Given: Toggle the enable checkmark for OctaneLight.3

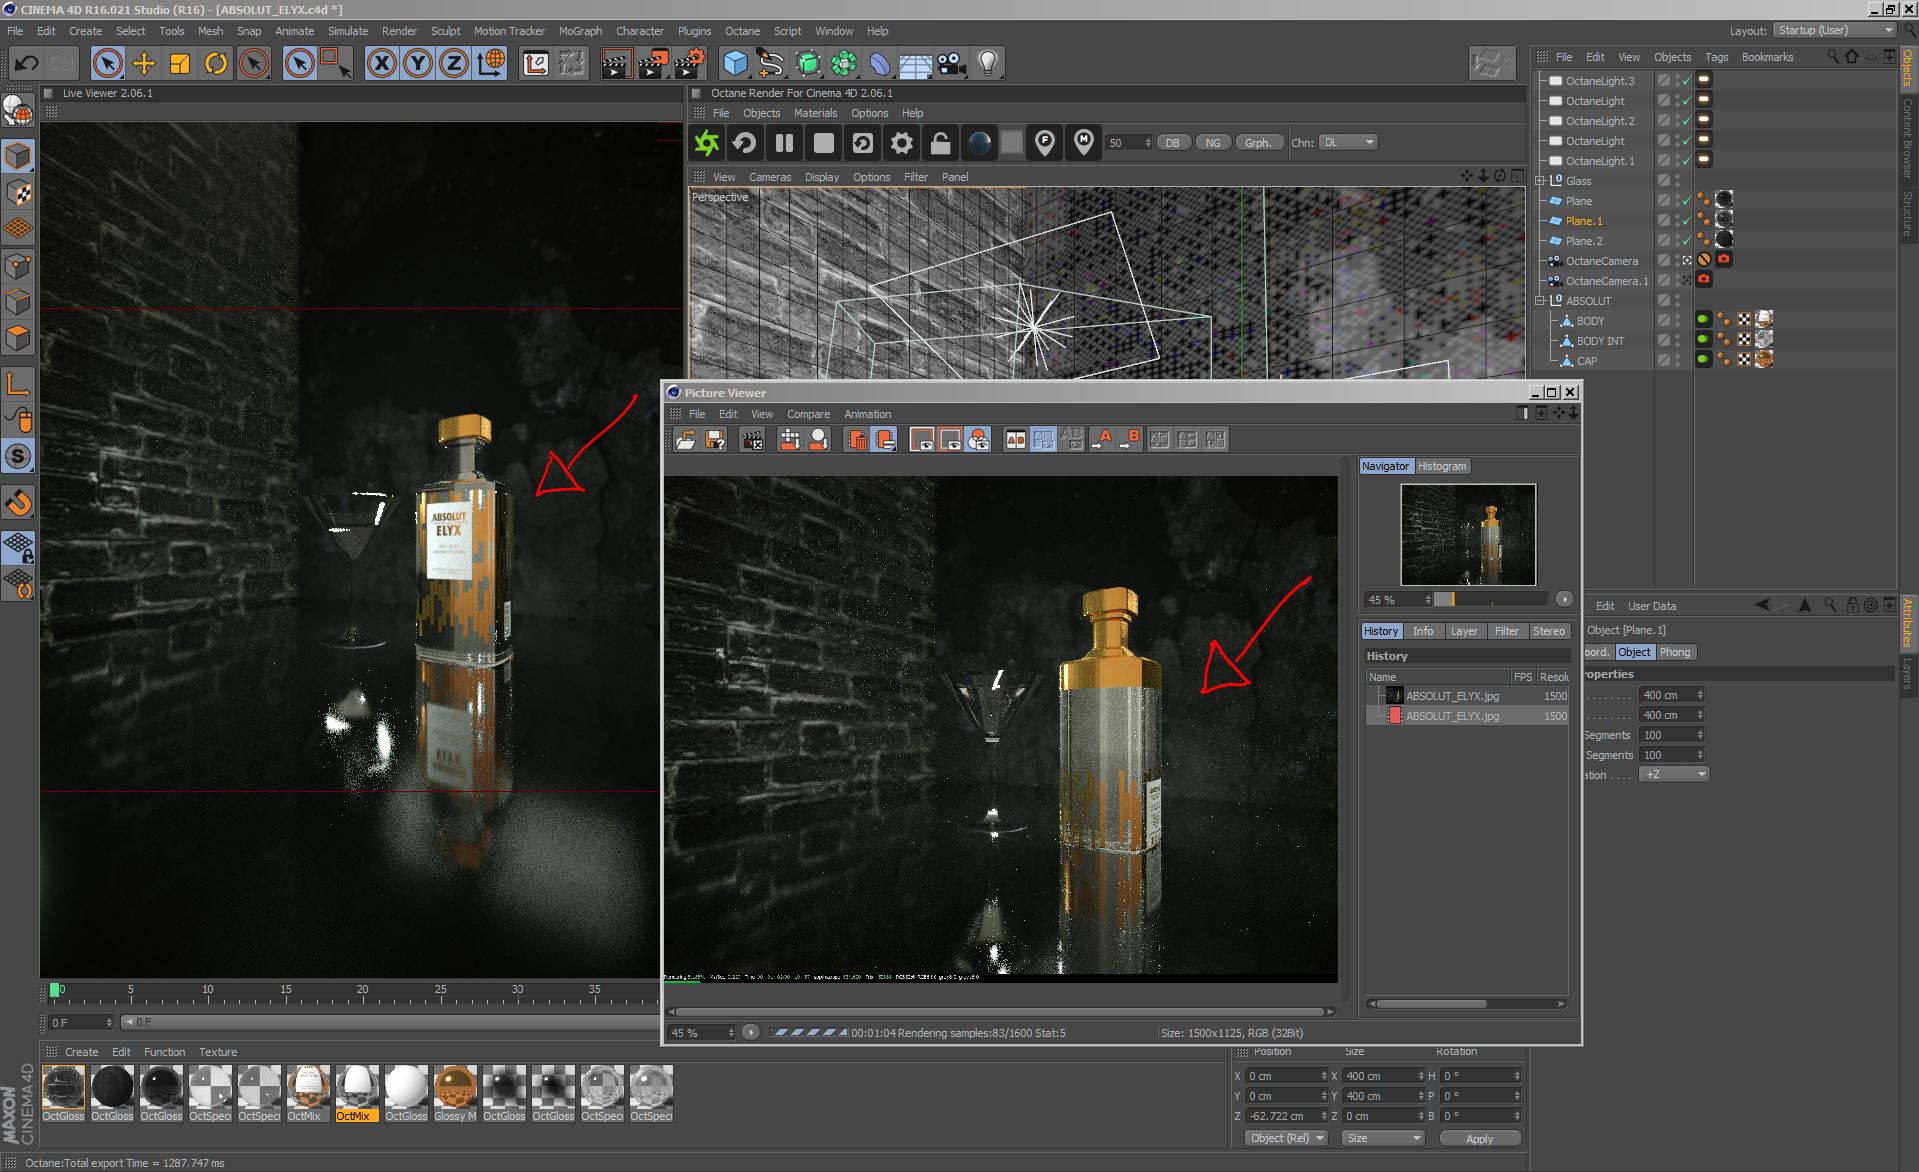Looking at the screenshot, I should (x=1686, y=81).
